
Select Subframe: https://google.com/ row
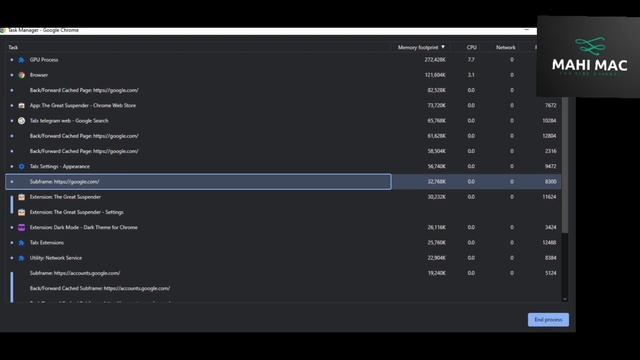pos(283,182)
